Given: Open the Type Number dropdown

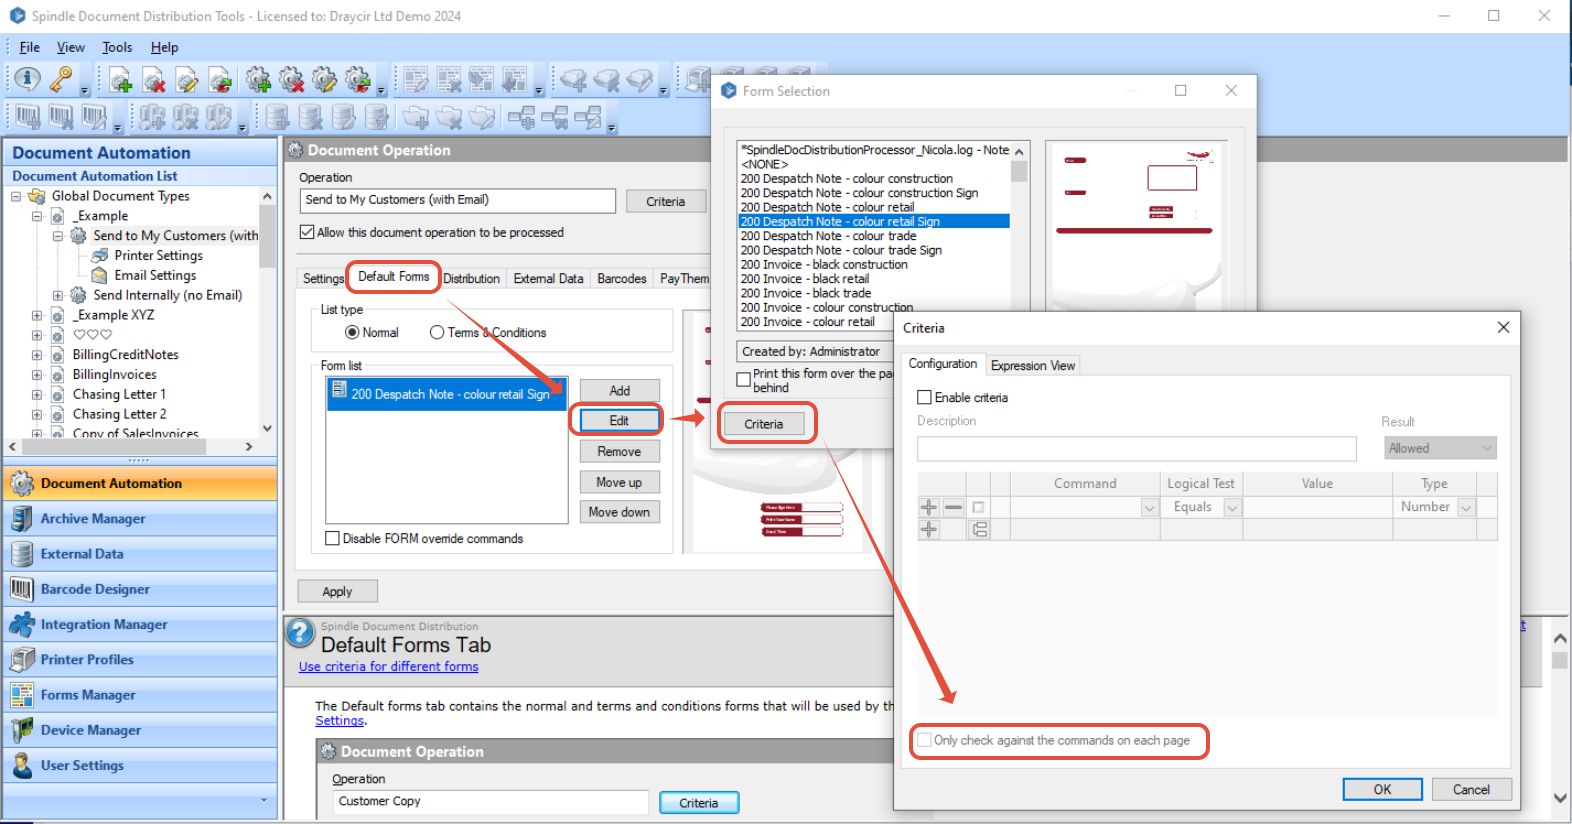Looking at the screenshot, I should point(1466,508).
